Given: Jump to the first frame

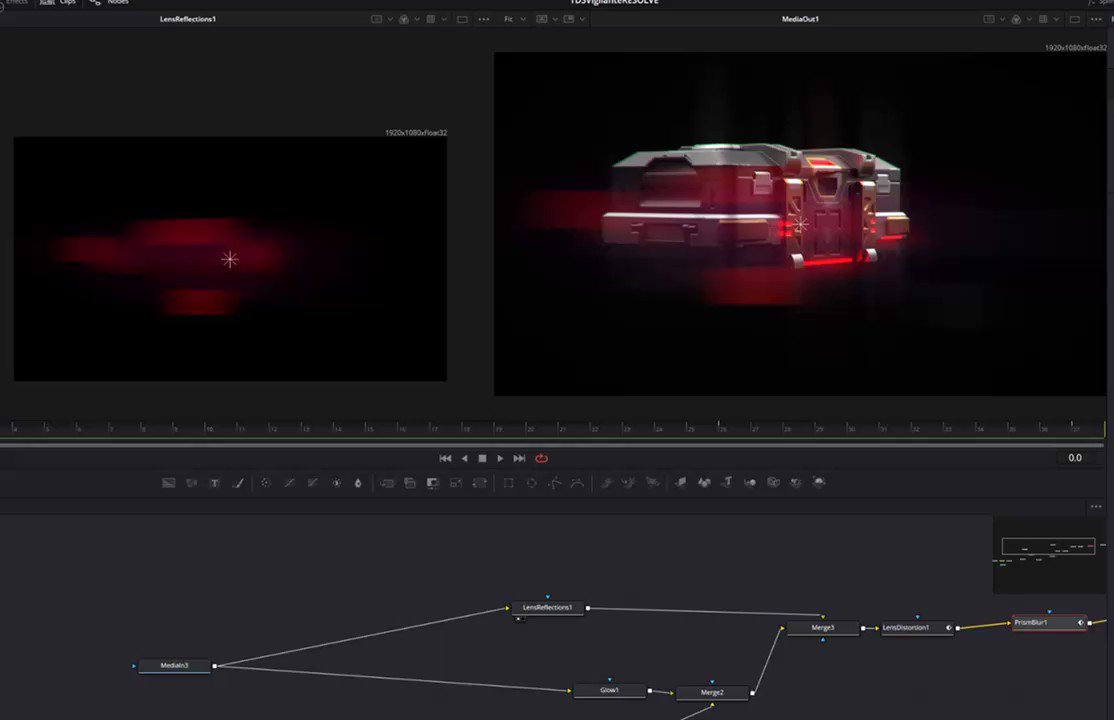Looking at the screenshot, I should [x=445, y=458].
